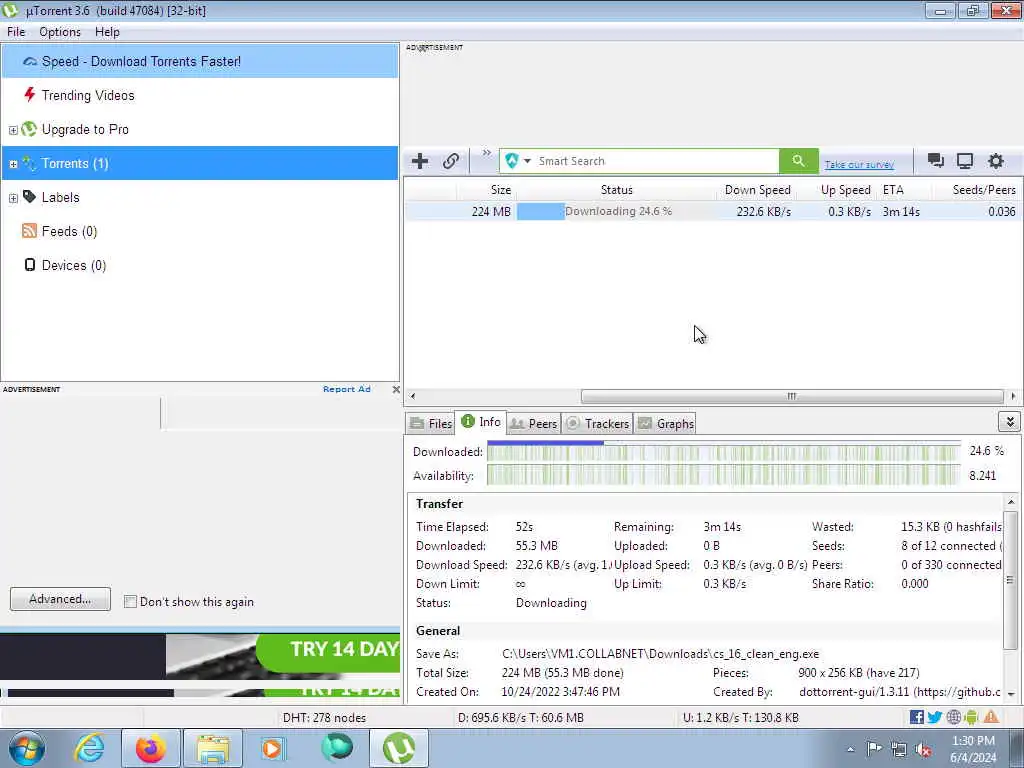Click 'DHT: 278 nodes' in status bar

(x=324, y=718)
